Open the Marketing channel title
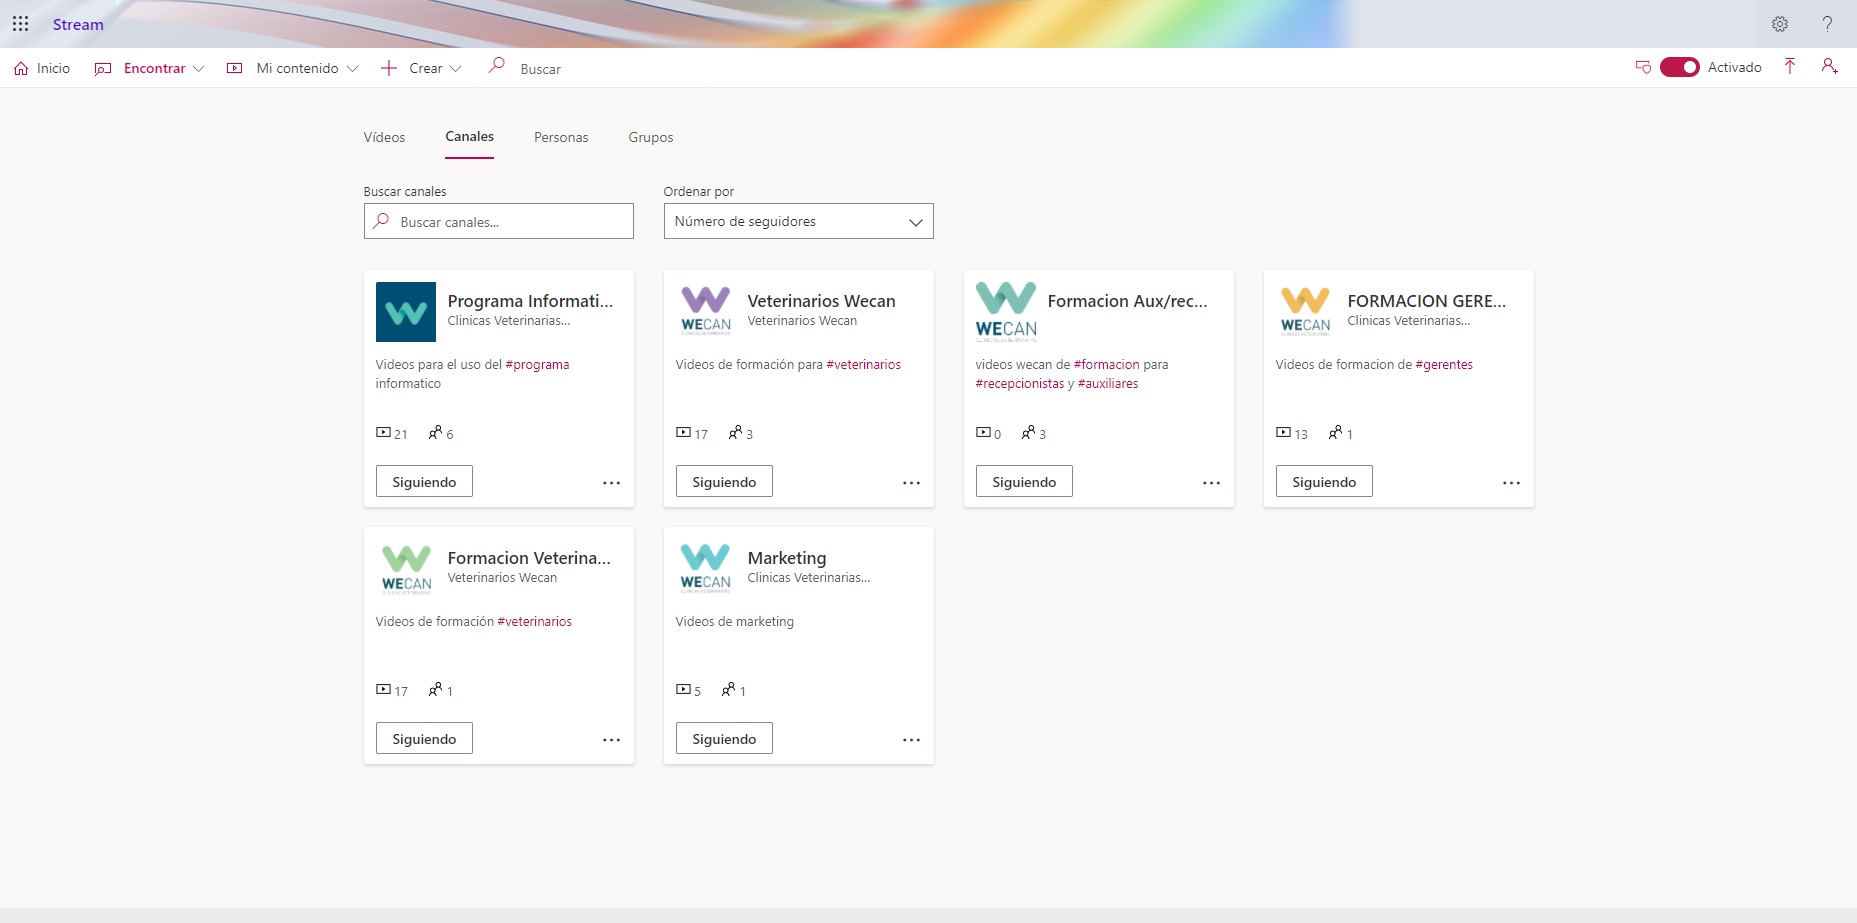This screenshot has height=923, width=1857. (787, 558)
